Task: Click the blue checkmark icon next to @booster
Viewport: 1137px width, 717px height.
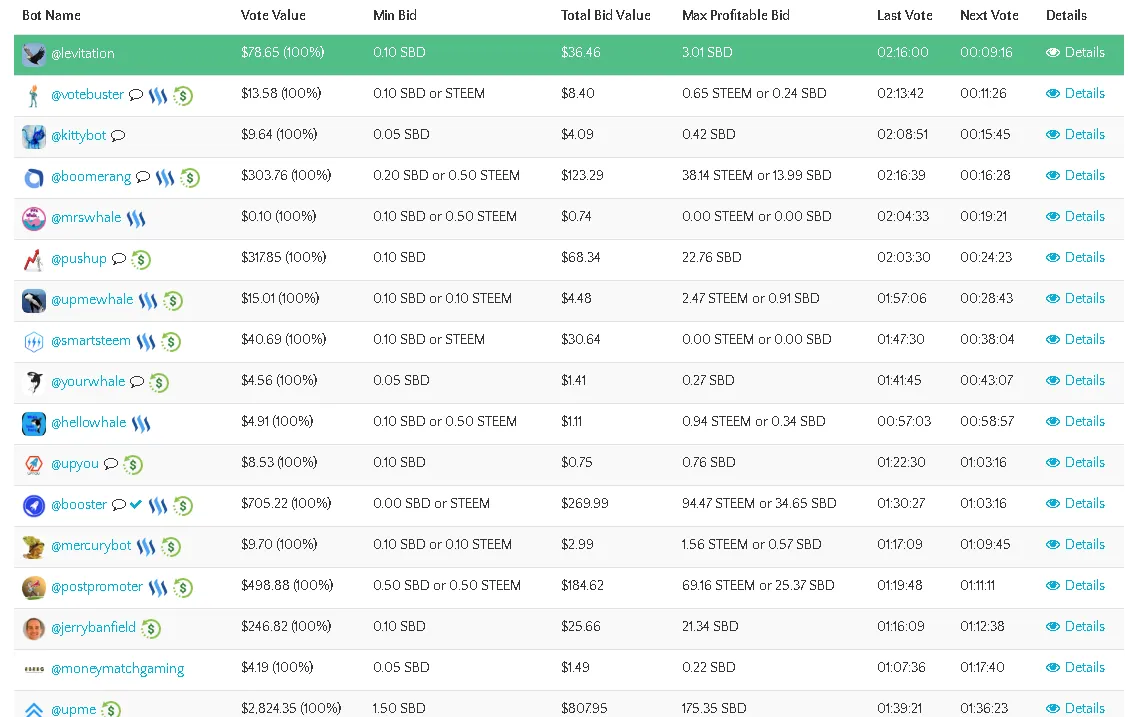Action: 136,504
